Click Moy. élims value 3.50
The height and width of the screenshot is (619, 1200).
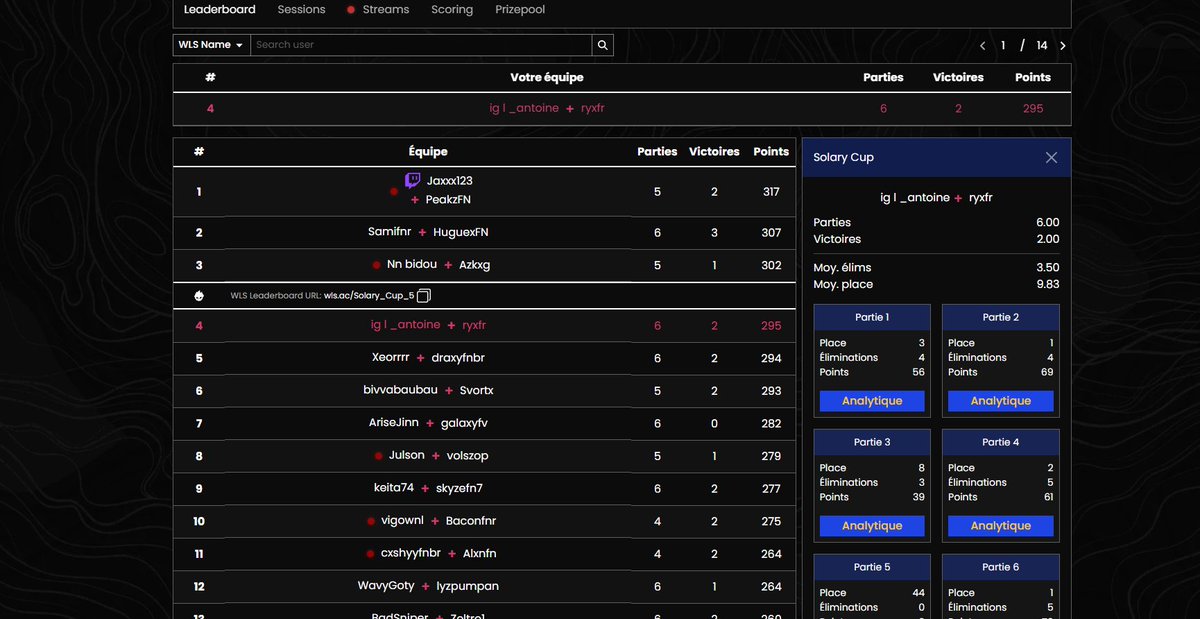coord(1047,268)
